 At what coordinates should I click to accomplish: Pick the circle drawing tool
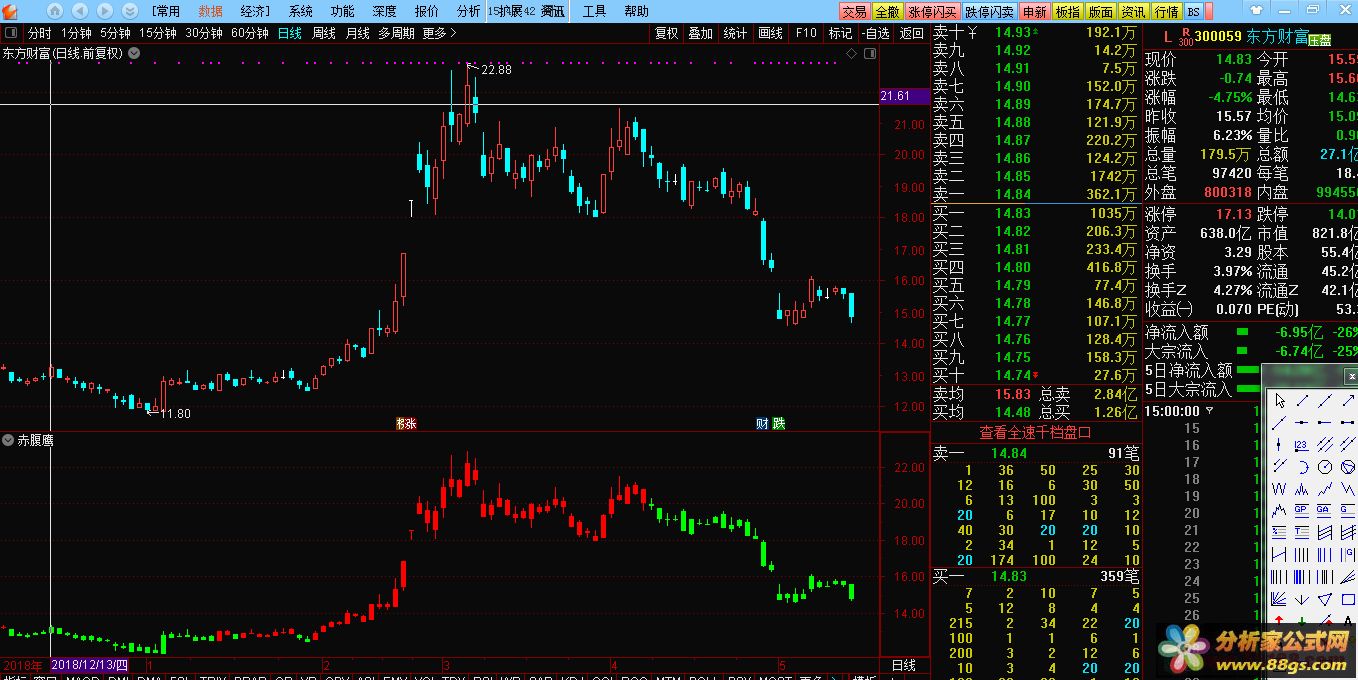click(x=1325, y=467)
